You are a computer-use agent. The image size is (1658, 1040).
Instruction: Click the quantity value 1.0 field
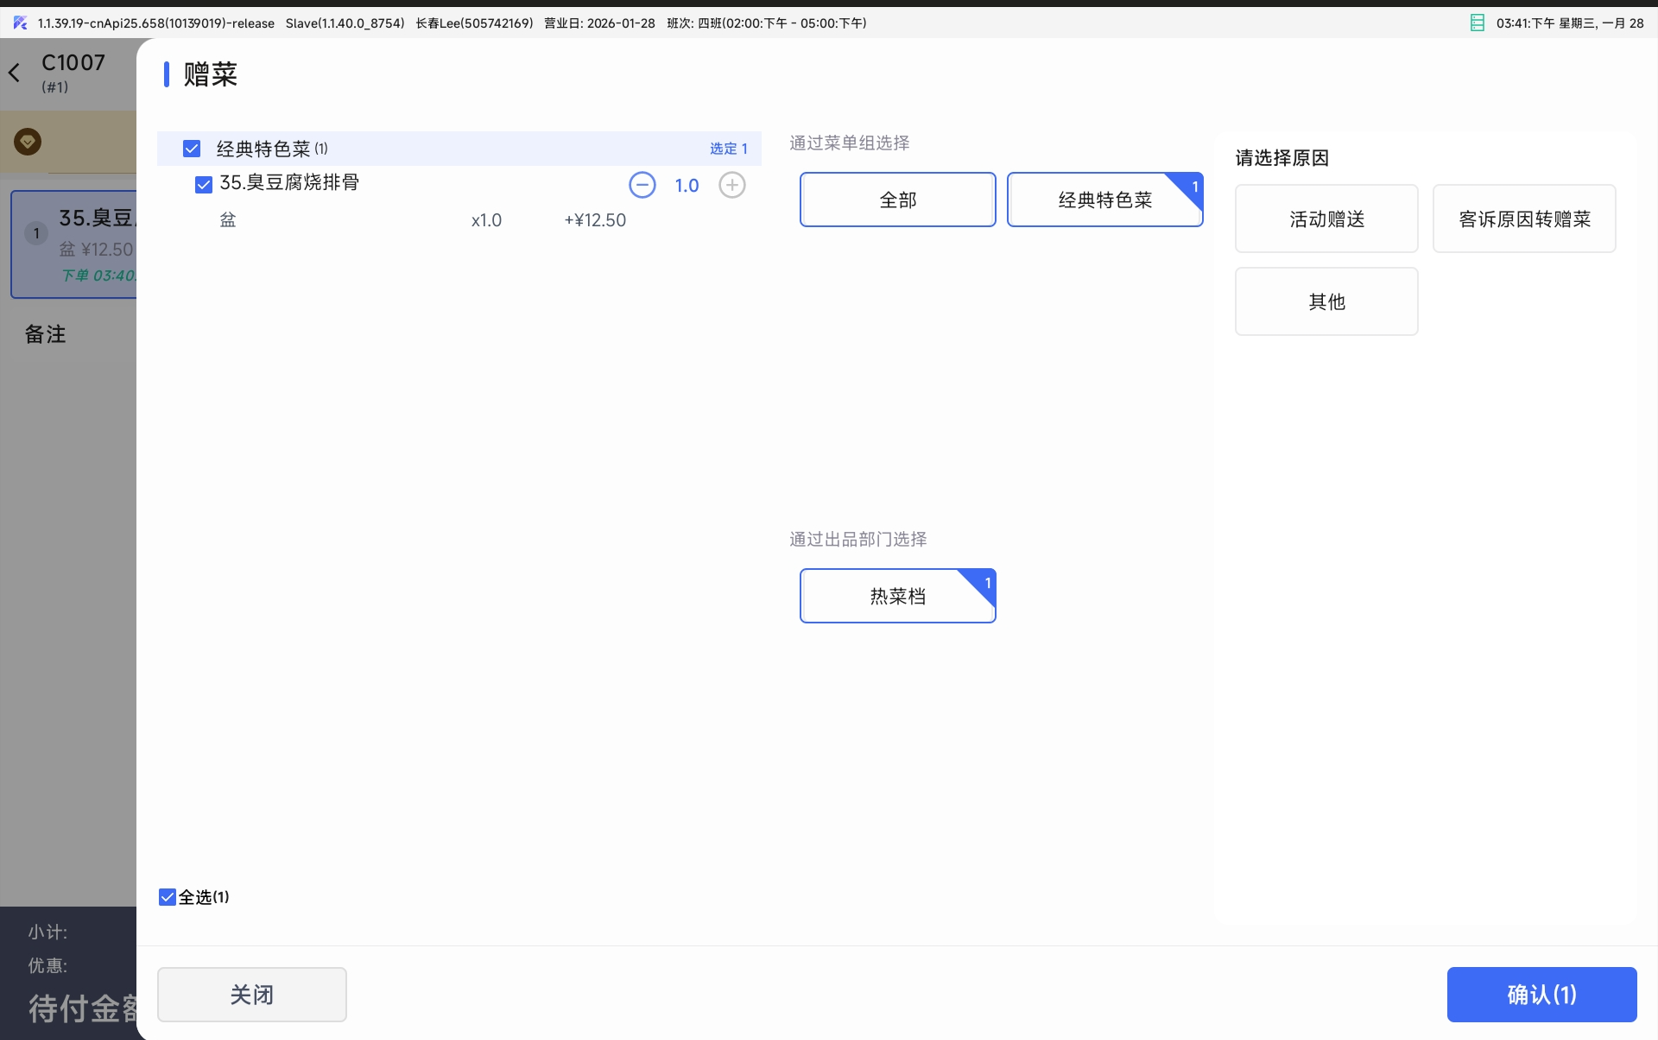[x=687, y=185]
